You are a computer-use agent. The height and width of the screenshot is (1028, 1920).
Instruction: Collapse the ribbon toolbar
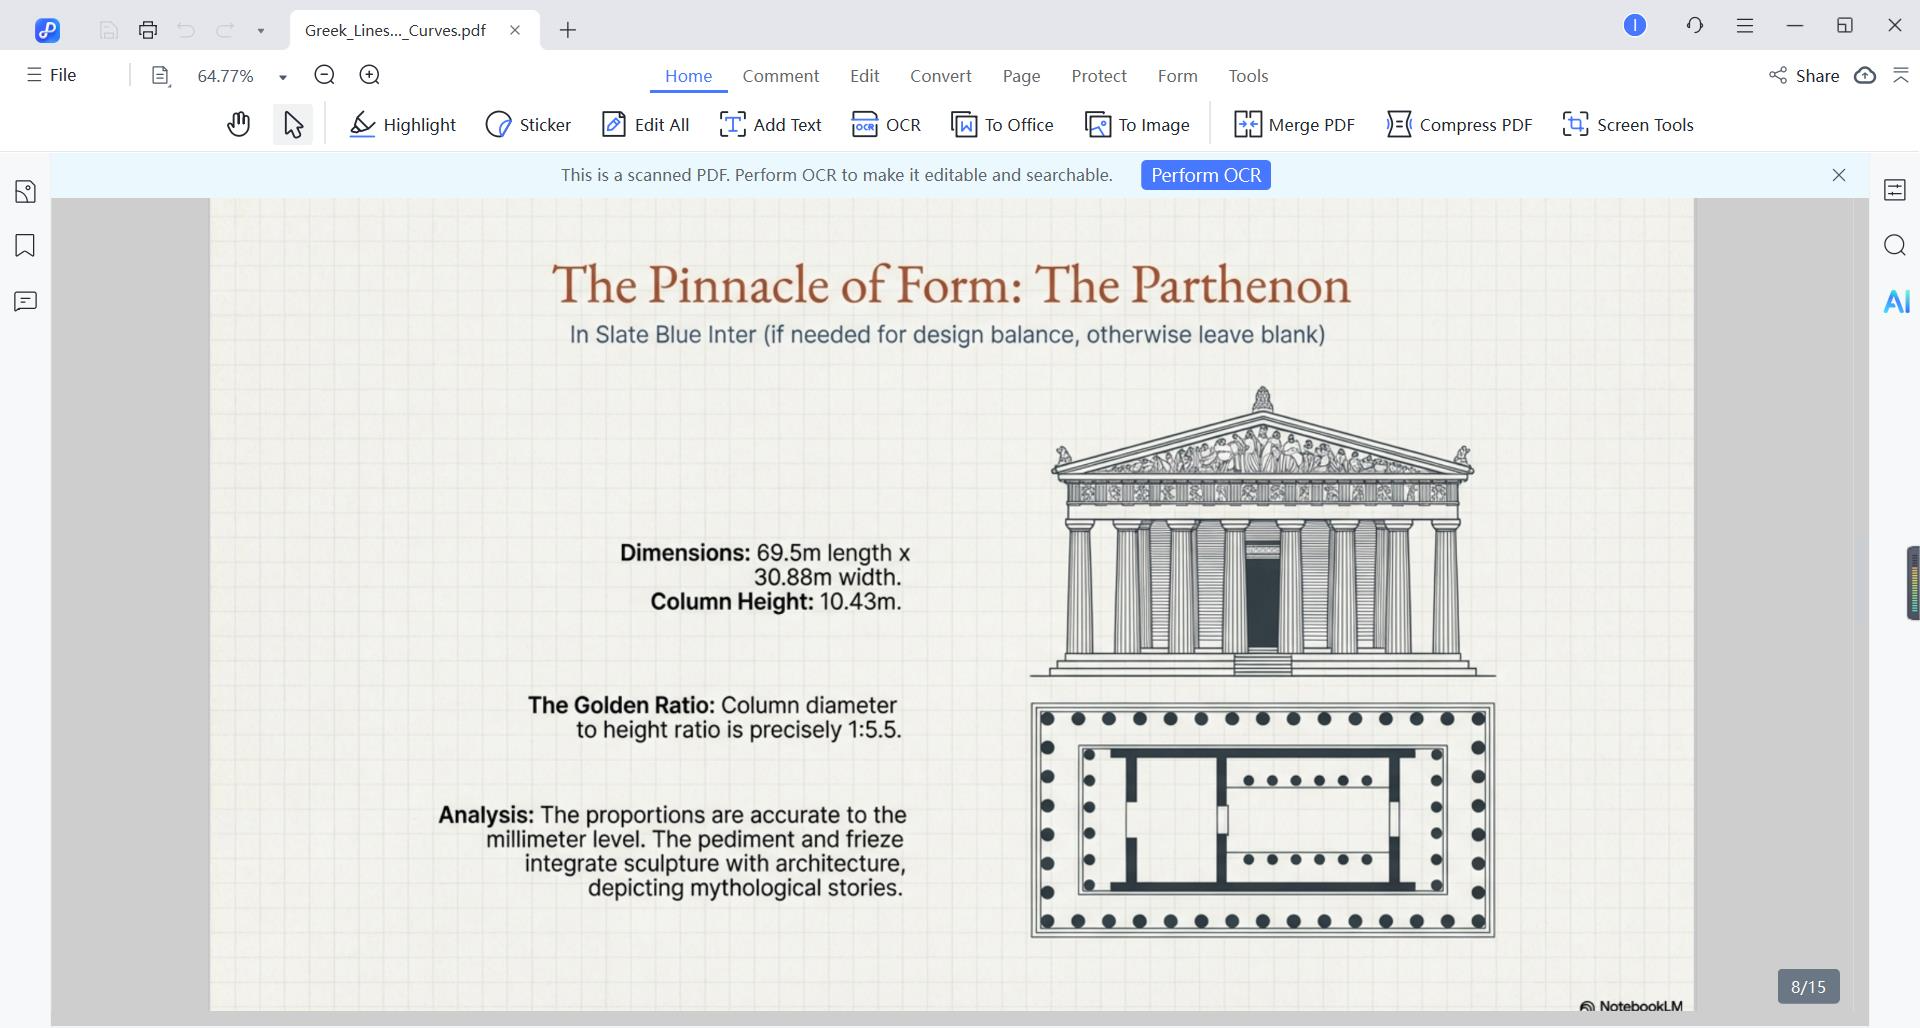click(x=1901, y=76)
